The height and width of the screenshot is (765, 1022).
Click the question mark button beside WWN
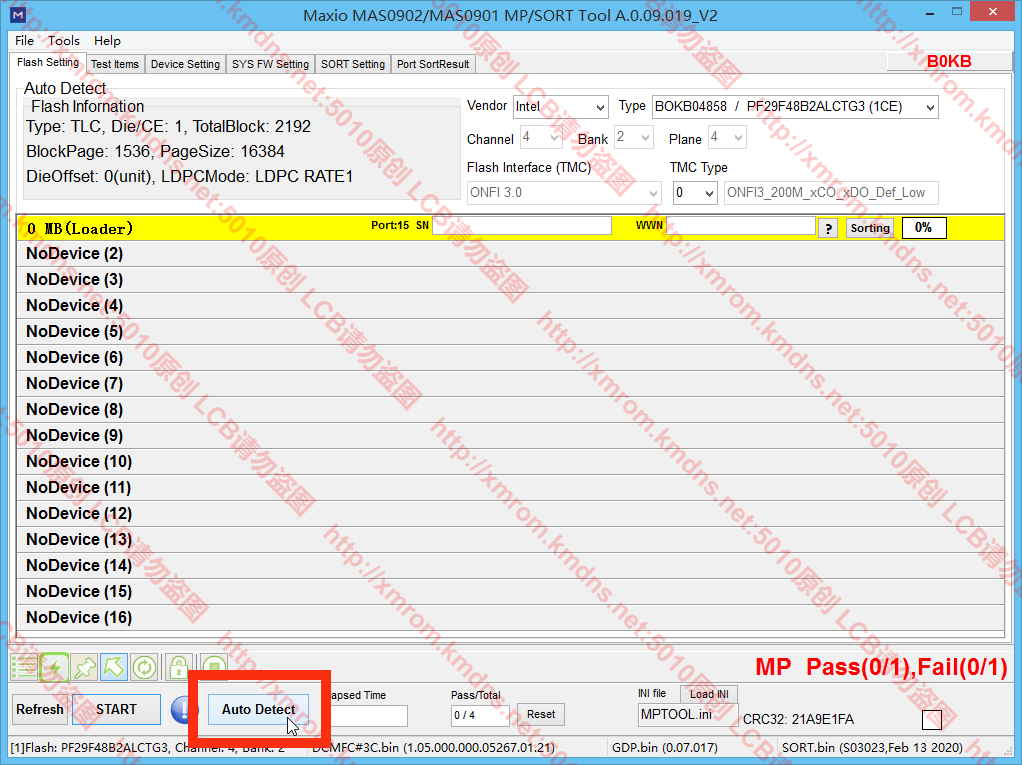click(828, 228)
